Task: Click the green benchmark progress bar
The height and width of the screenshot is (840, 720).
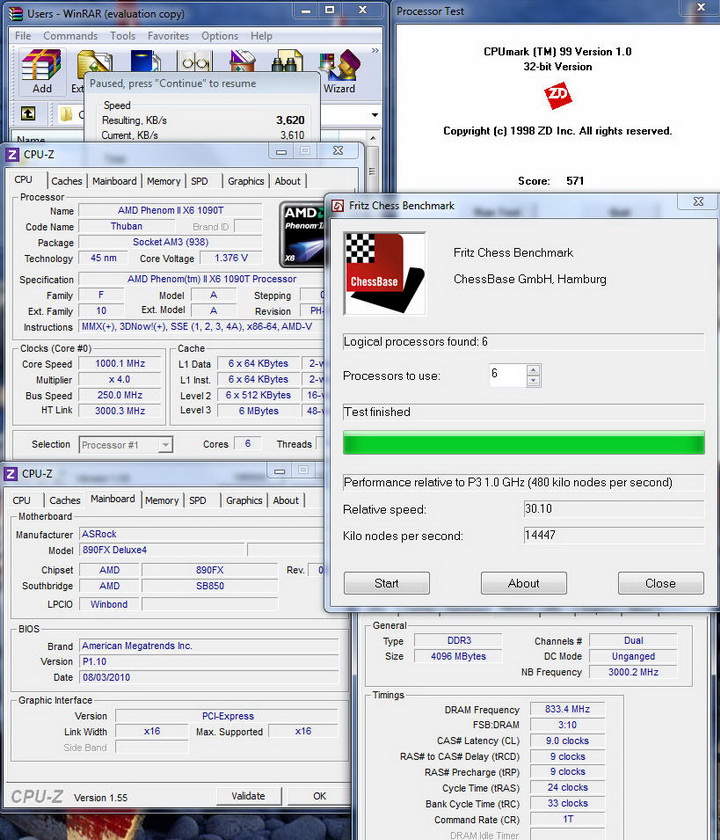Action: point(523,442)
